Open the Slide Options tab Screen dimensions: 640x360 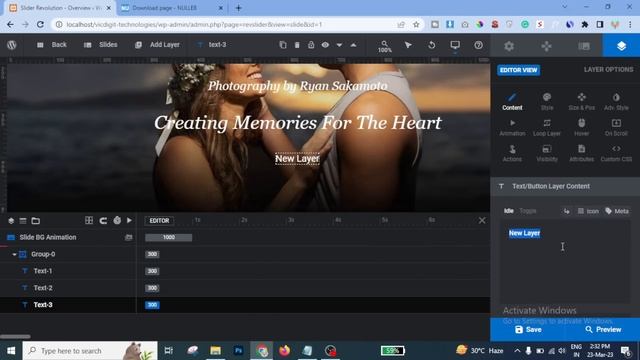point(584,46)
